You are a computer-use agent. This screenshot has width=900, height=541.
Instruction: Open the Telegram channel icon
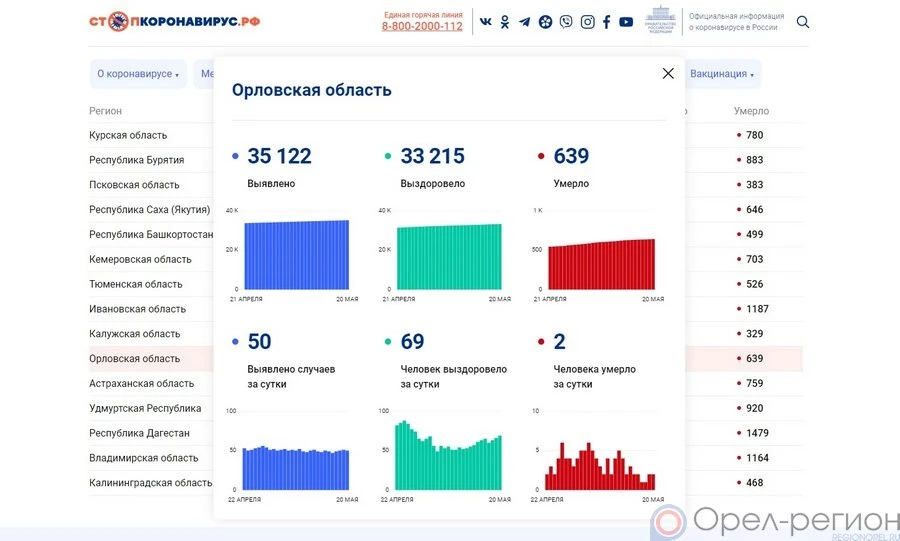525,22
